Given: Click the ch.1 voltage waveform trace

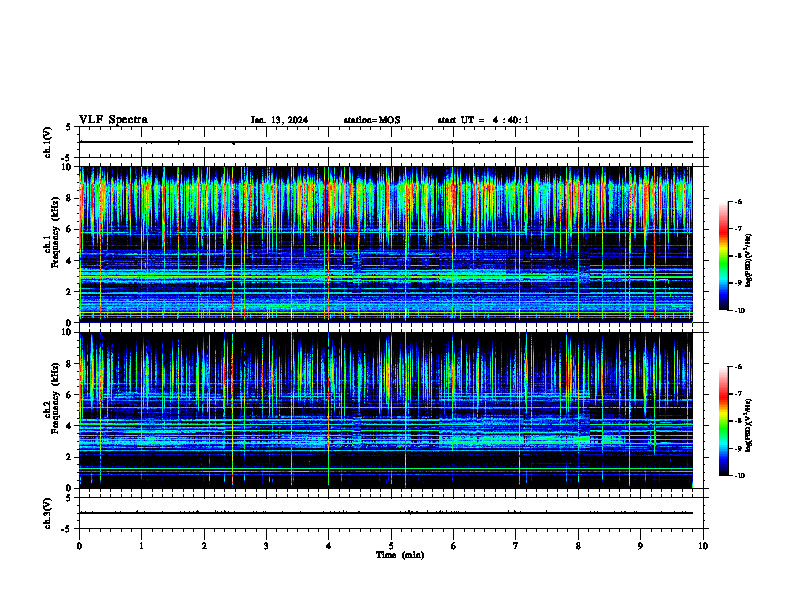Looking at the screenshot, I should pyautogui.click(x=386, y=142).
